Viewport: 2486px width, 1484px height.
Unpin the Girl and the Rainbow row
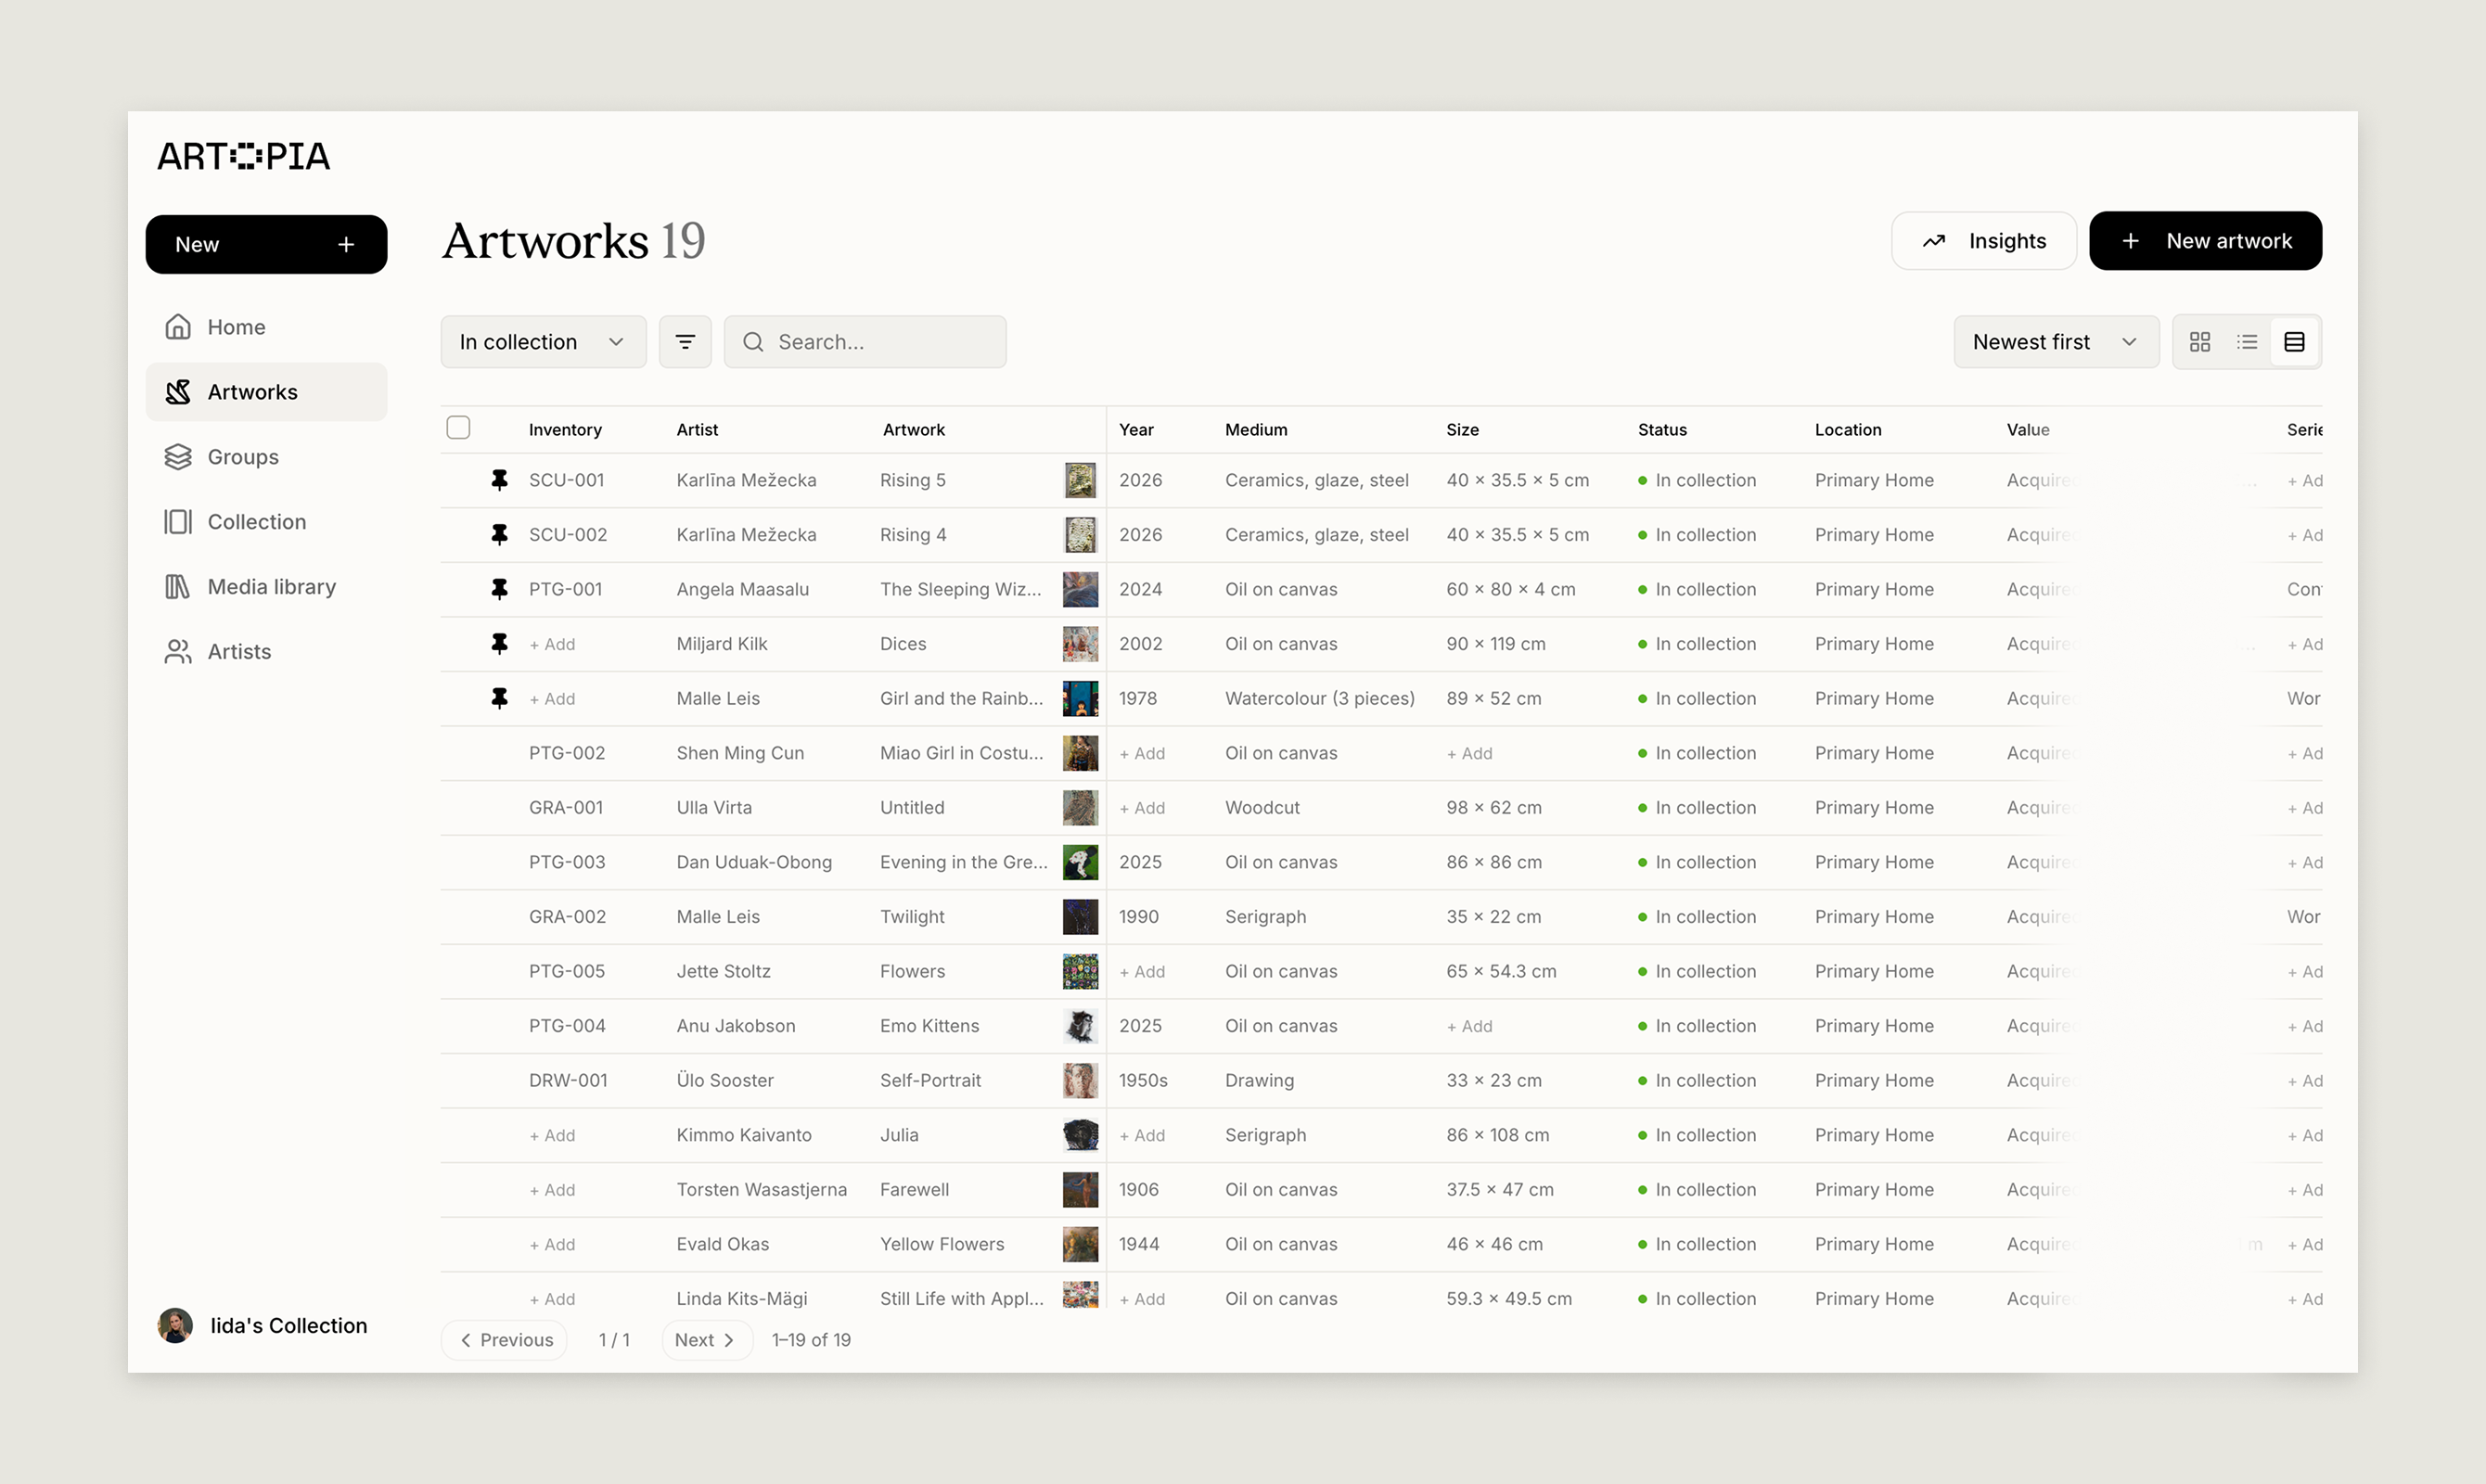coord(499,698)
